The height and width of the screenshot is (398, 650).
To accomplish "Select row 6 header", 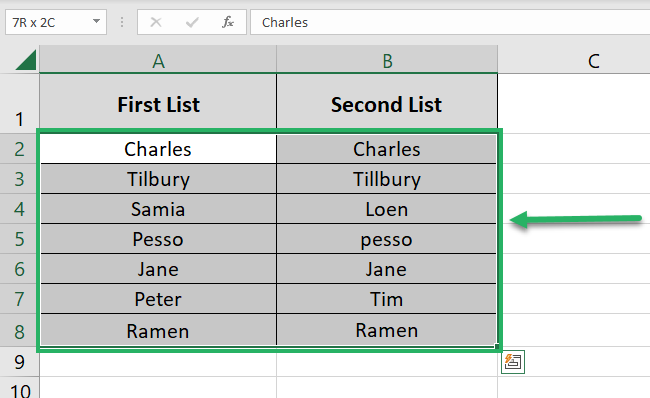I will pos(19,269).
